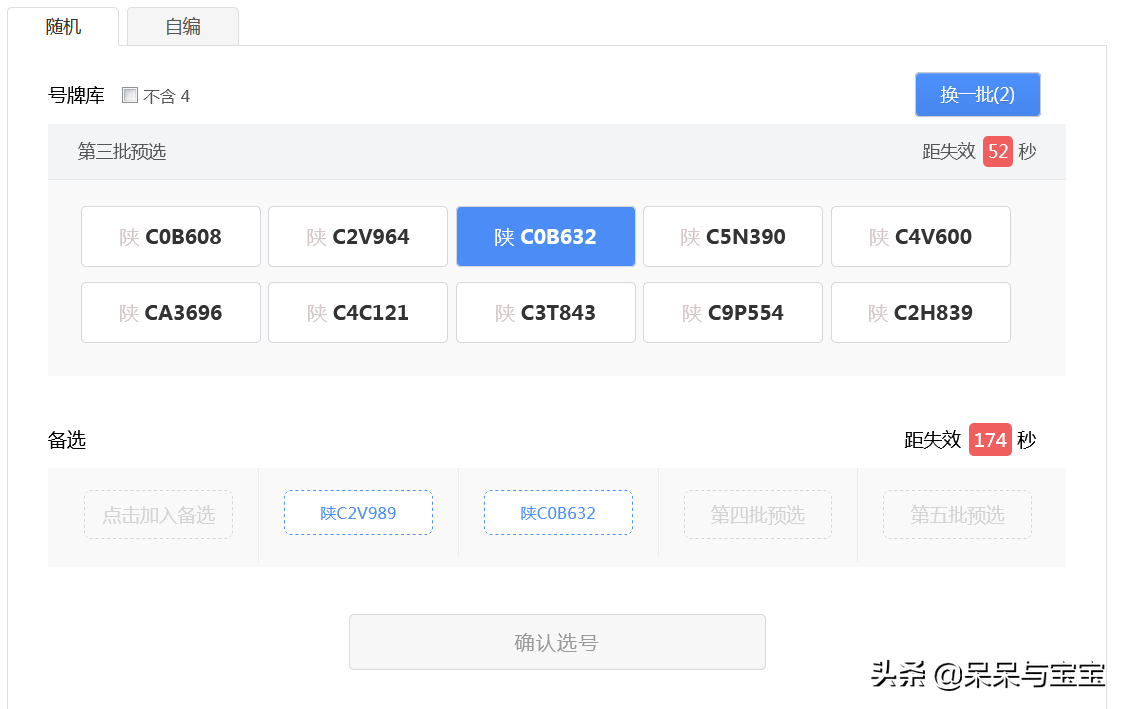The height and width of the screenshot is (709, 1126).
Task: Click the highlighted plate 陕 C0B632
Action: 546,236
